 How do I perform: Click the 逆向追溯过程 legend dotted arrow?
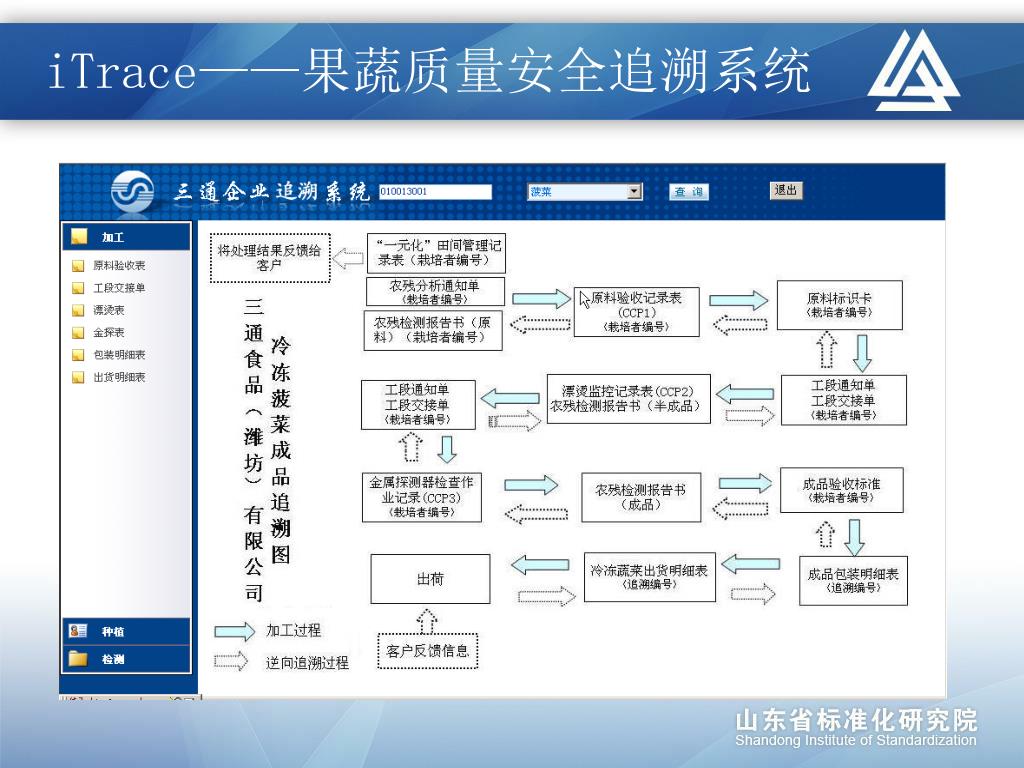point(231,662)
